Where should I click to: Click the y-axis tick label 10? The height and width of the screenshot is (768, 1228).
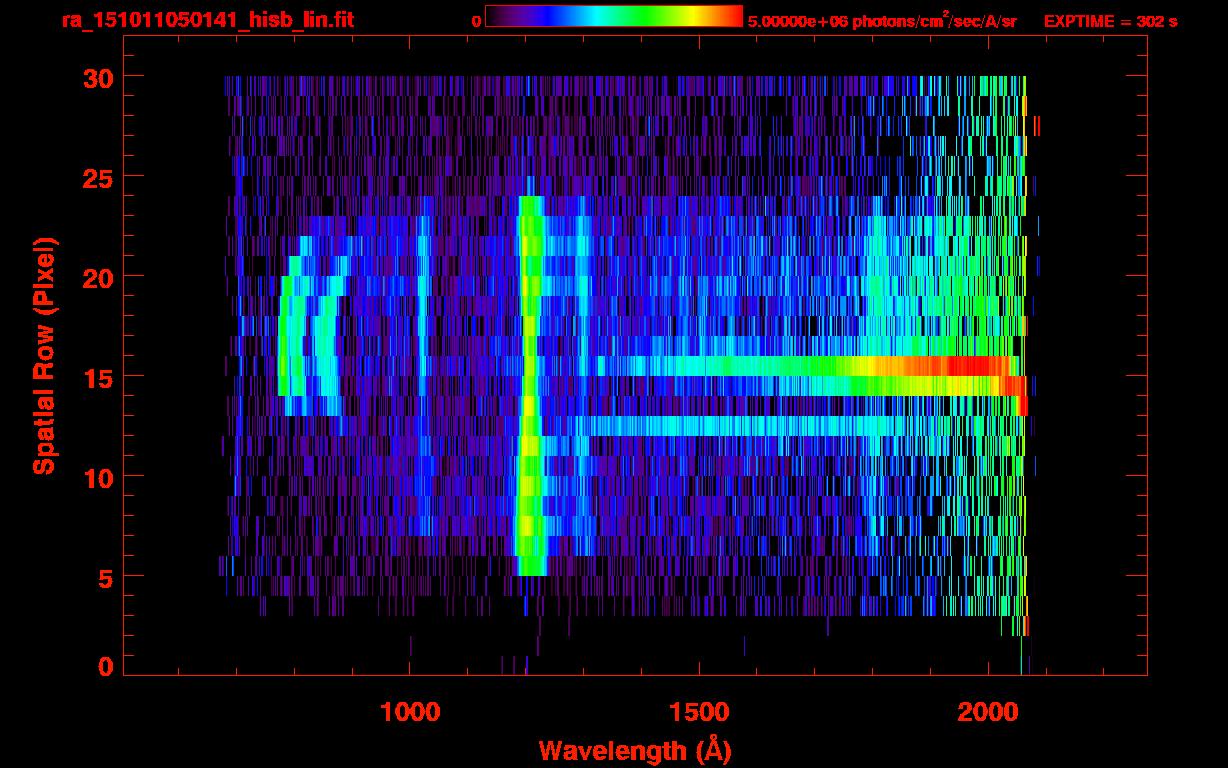pyautogui.click(x=97, y=477)
